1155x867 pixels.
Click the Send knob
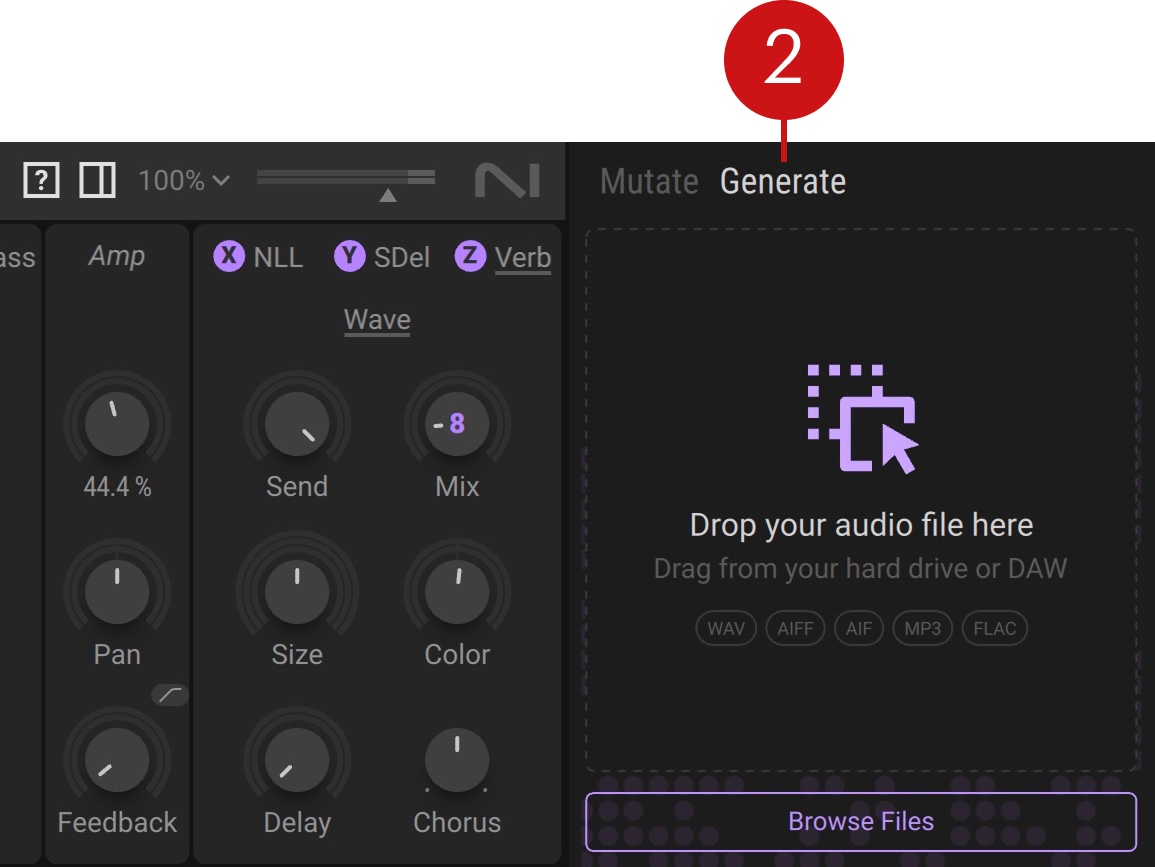point(297,424)
